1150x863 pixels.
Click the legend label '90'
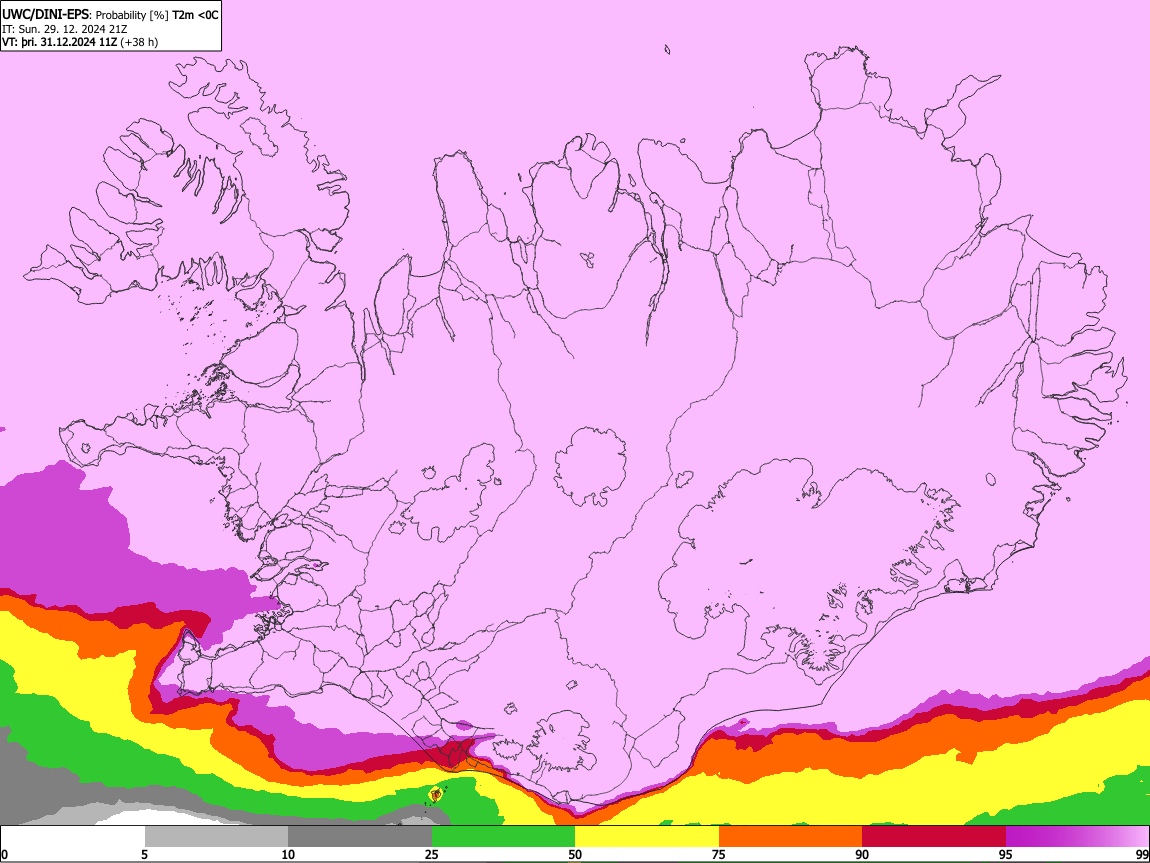(x=862, y=855)
